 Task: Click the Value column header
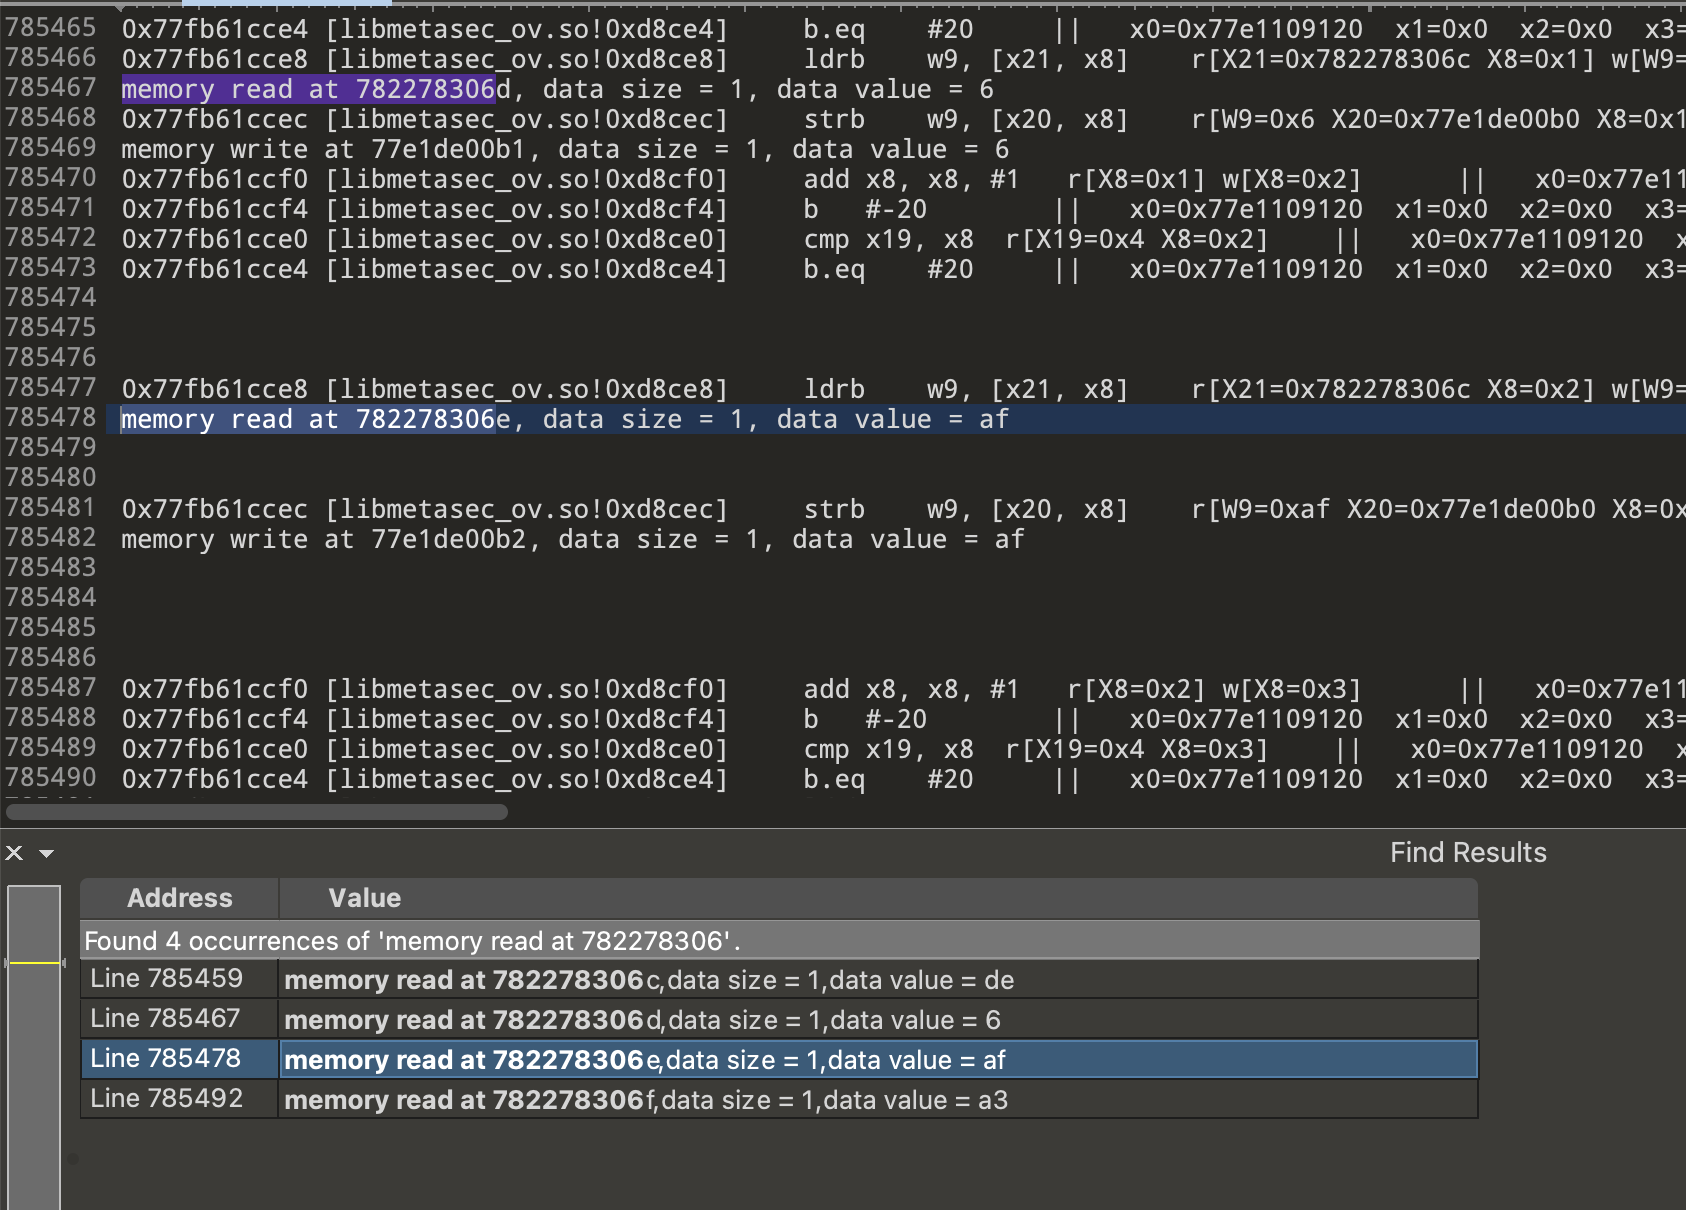click(364, 898)
